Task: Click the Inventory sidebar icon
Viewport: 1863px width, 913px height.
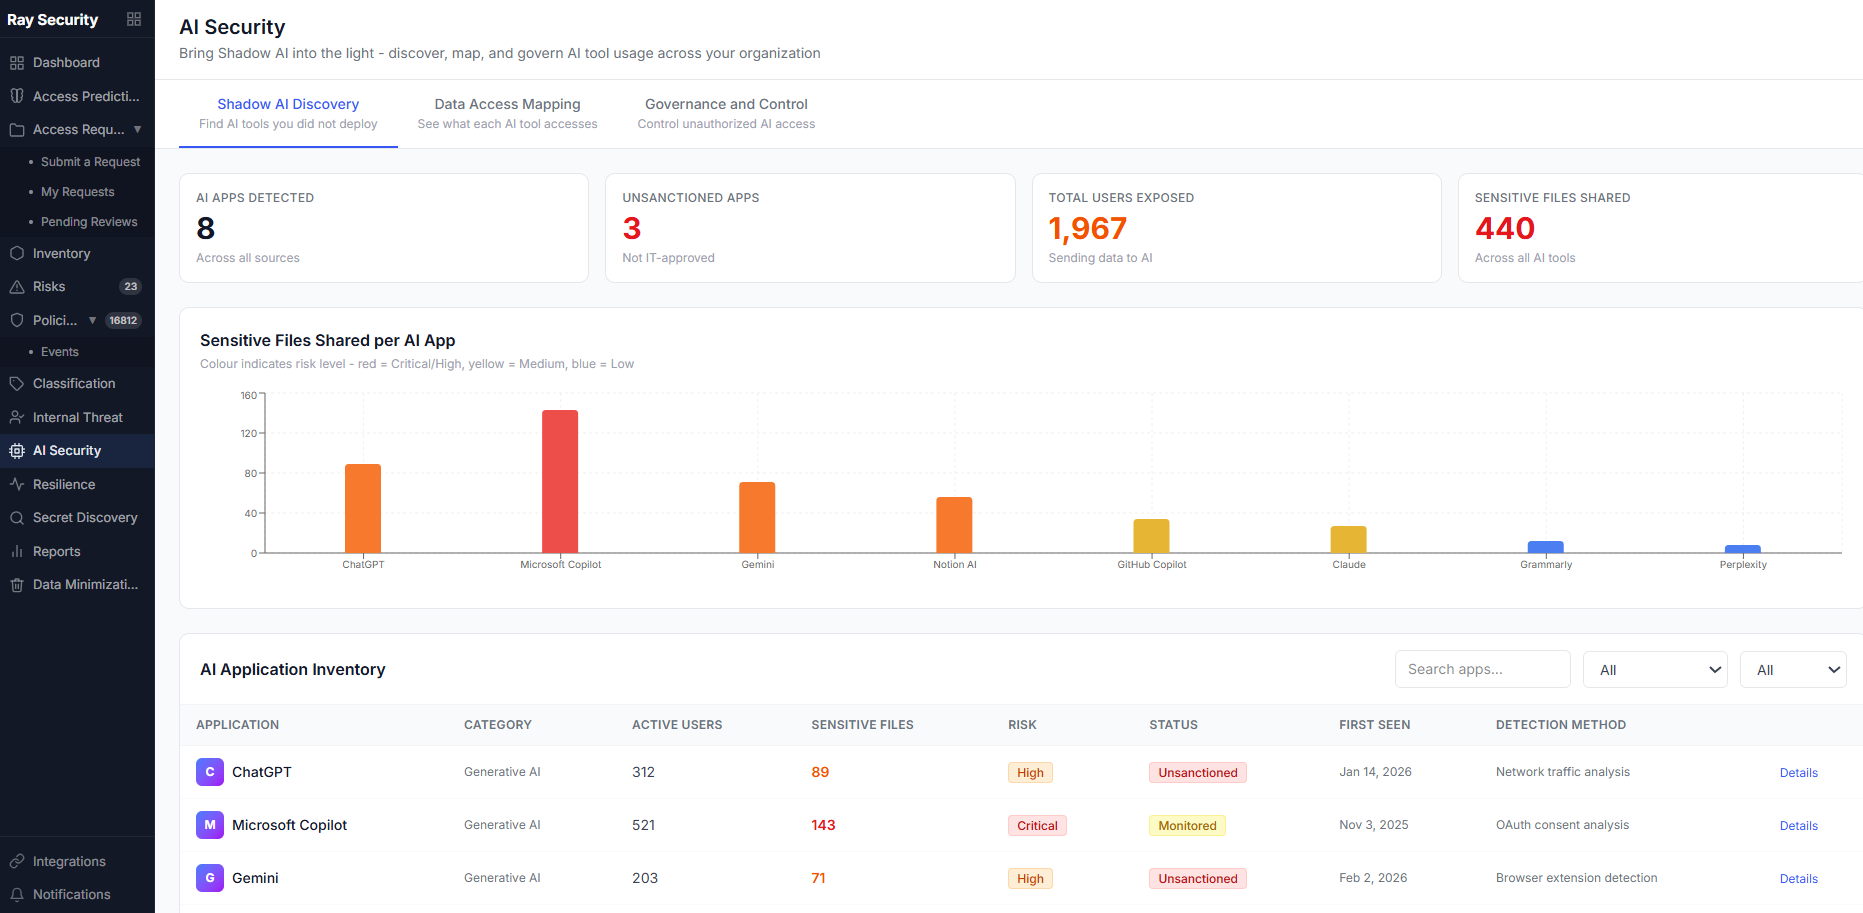Action: tap(17, 254)
